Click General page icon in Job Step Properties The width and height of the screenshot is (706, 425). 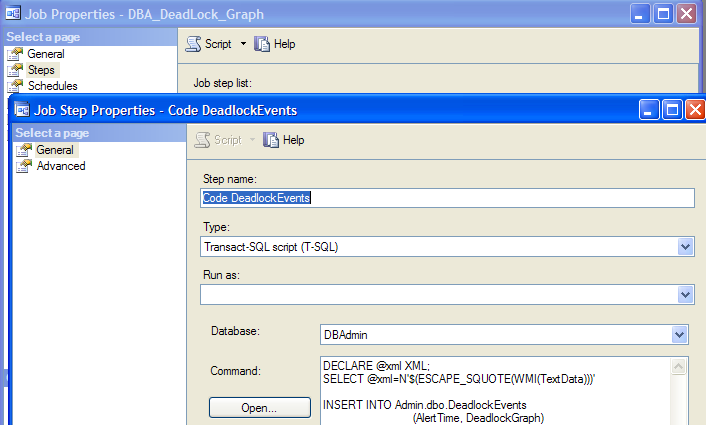[23, 150]
